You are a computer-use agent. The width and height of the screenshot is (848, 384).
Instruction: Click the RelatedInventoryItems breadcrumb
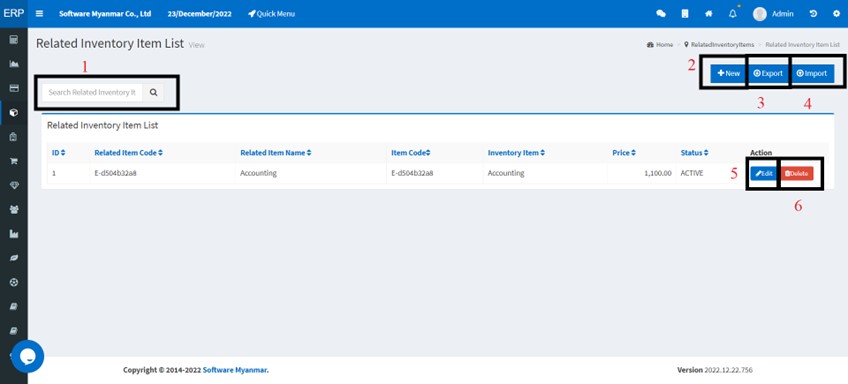719,45
